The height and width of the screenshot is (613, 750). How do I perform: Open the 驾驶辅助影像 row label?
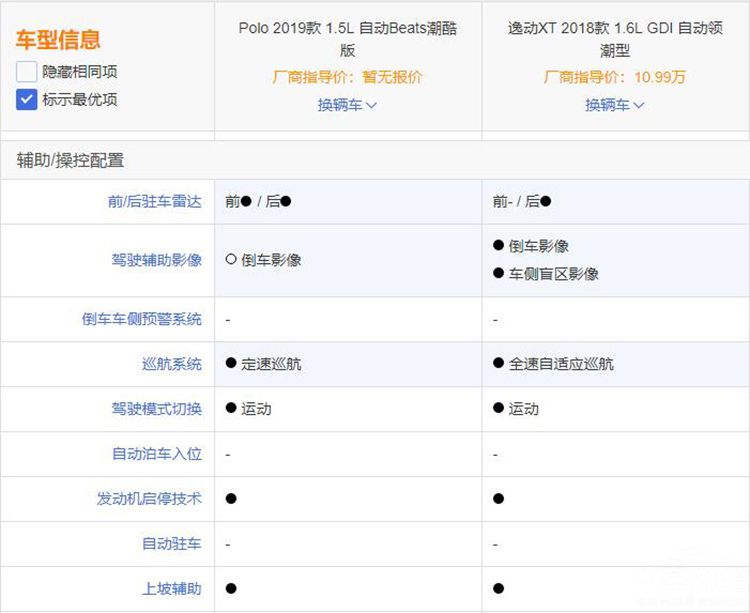156,260
